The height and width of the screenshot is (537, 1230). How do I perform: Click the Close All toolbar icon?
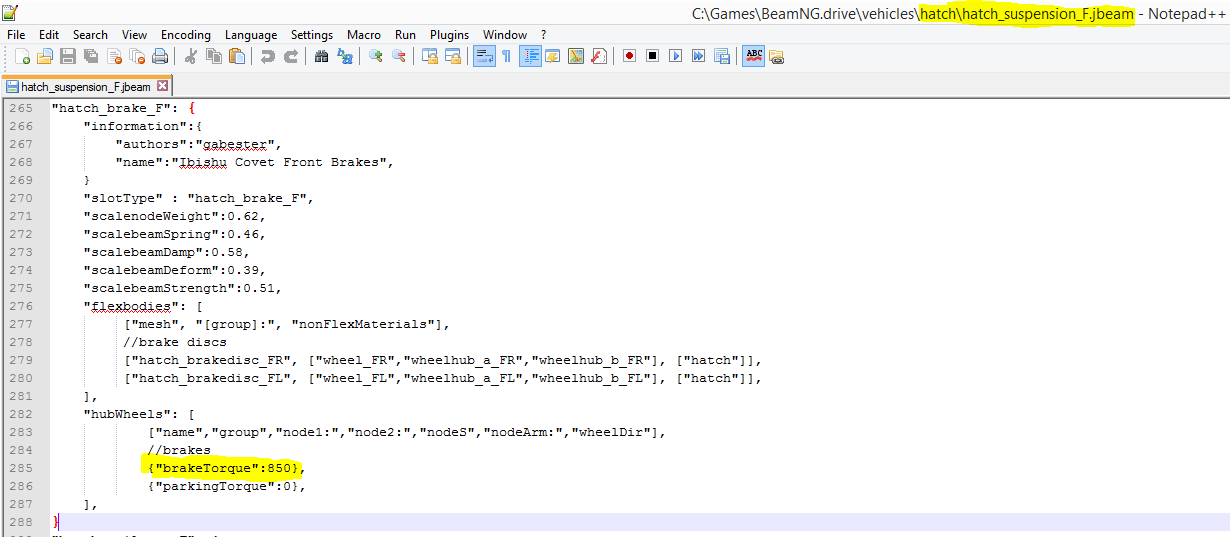coord(137,56)
